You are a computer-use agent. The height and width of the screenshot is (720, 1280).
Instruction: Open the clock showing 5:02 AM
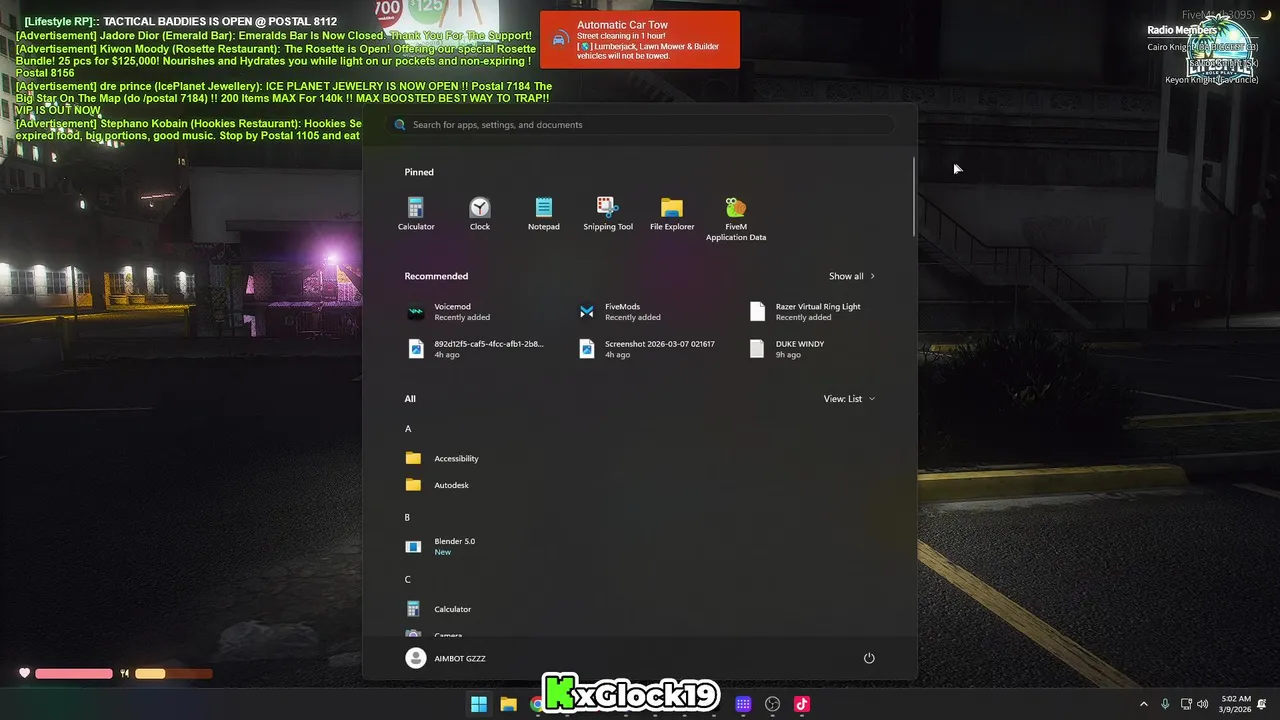pyautogui.click(x=1236, y=704)
